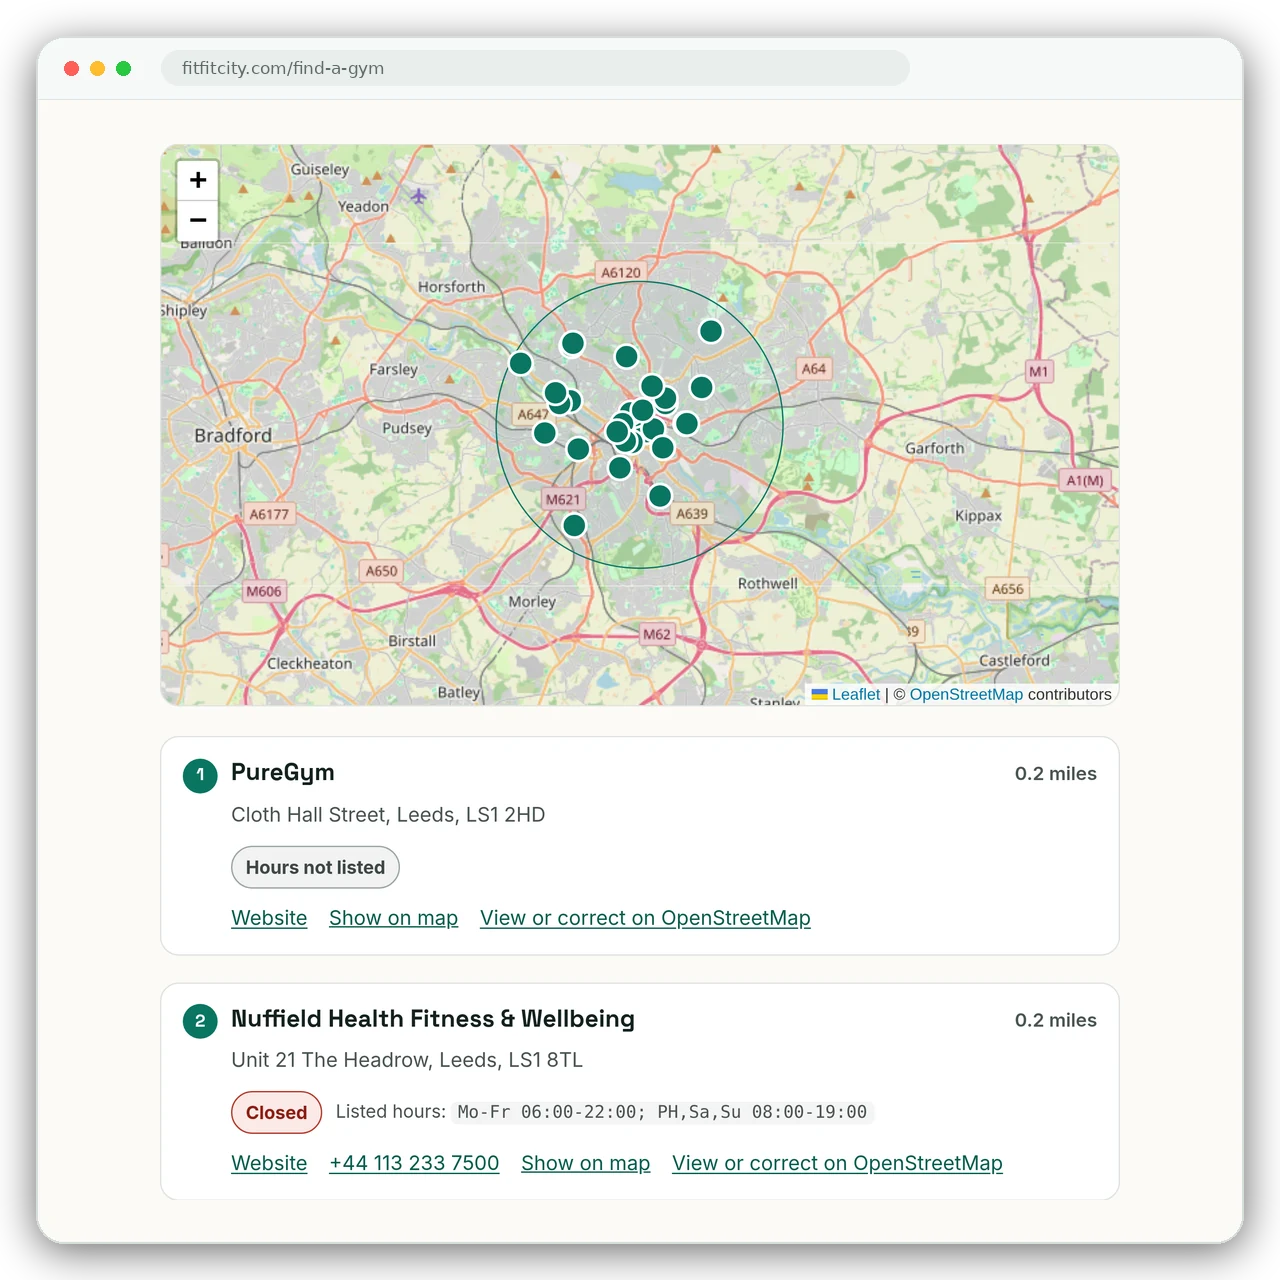
Task: Click the "Horsforth" label on the map
Action: click(451, 287)
